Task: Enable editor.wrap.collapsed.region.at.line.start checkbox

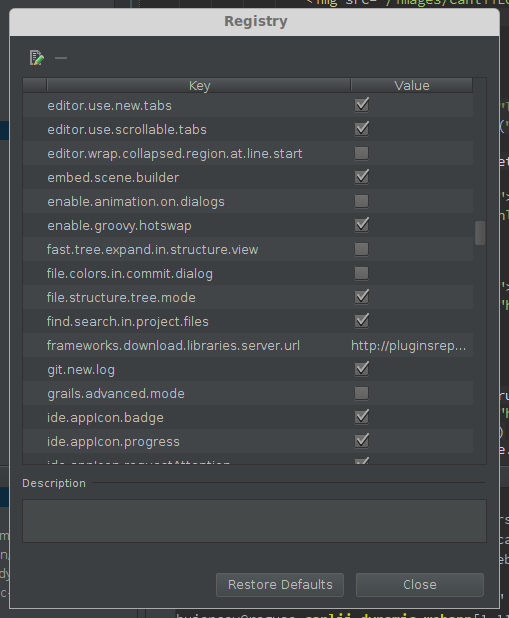Action: (362, 153)
